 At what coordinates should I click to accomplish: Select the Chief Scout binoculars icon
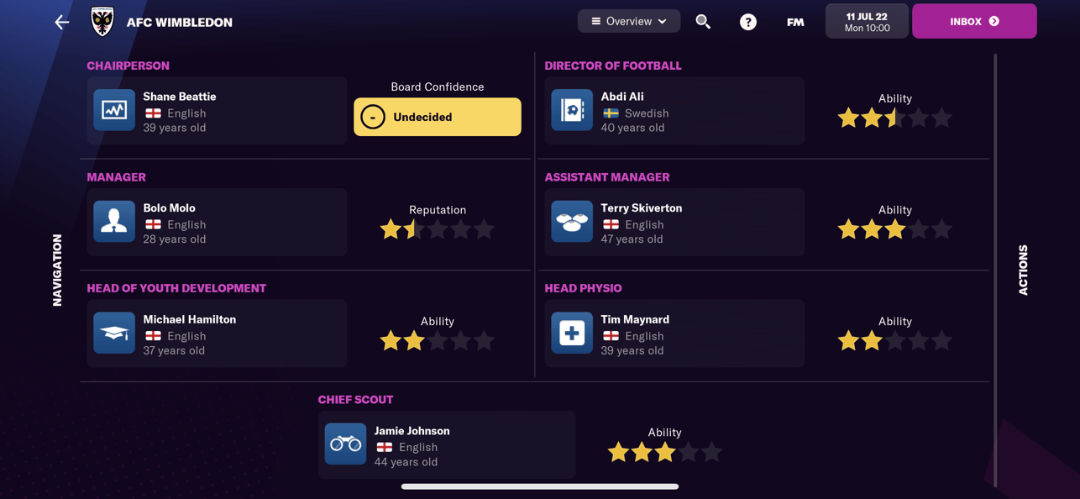coord(346,444)
